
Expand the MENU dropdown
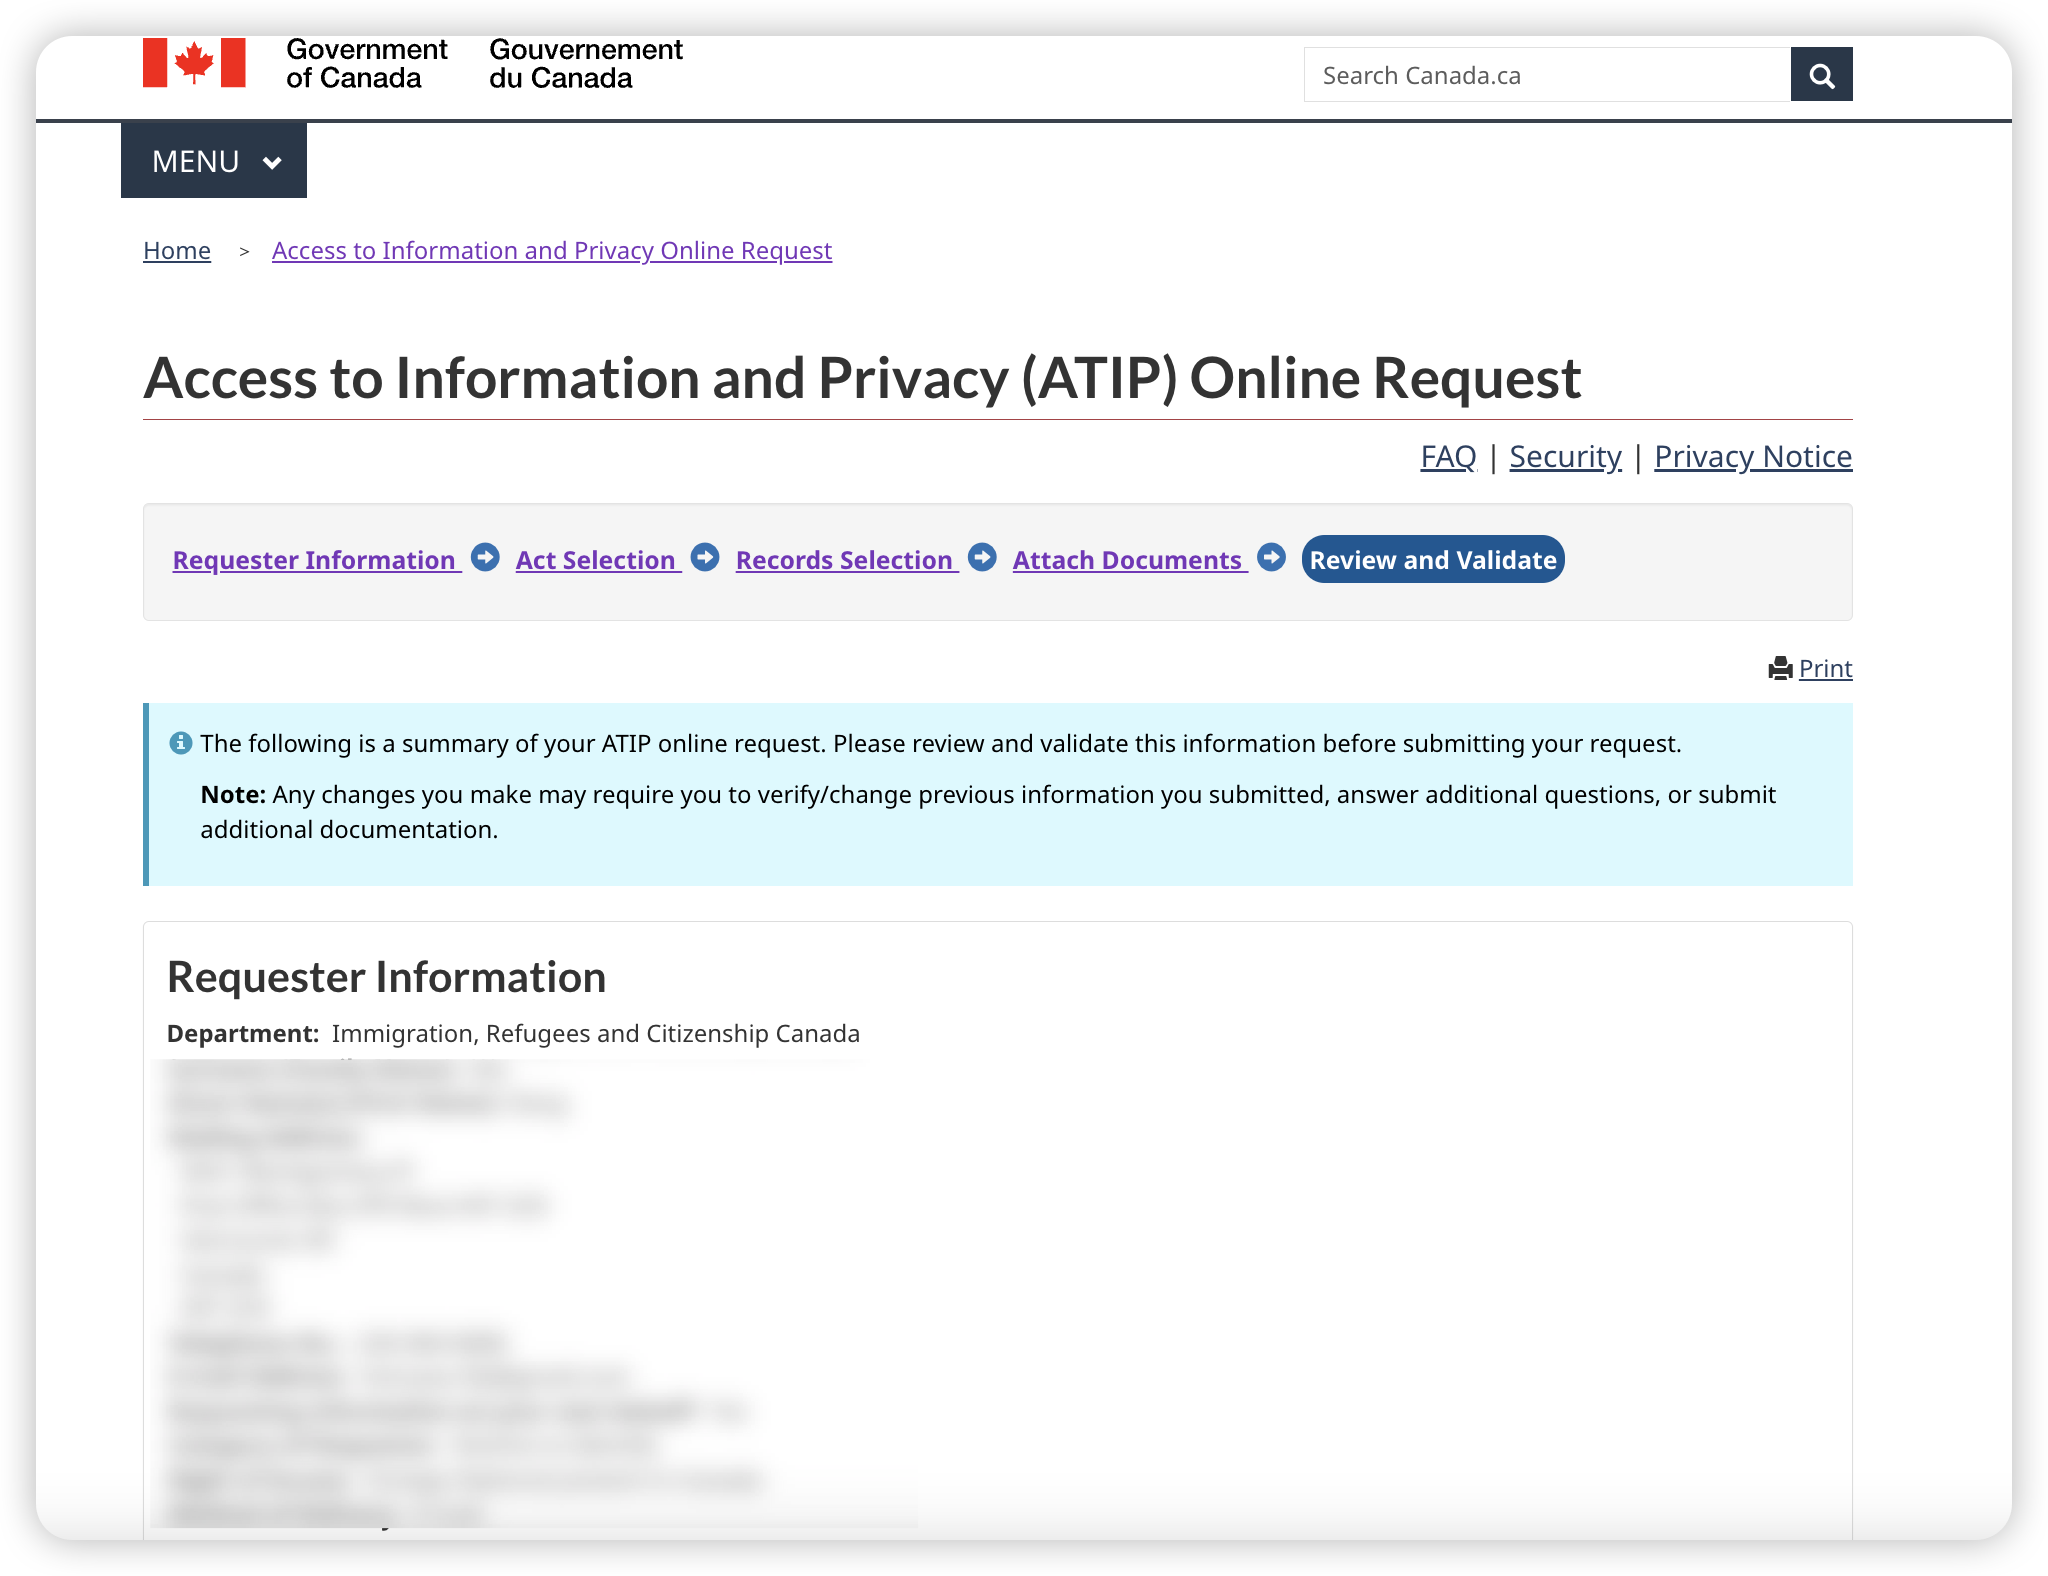pyautogui.click(x=214, y=161)
